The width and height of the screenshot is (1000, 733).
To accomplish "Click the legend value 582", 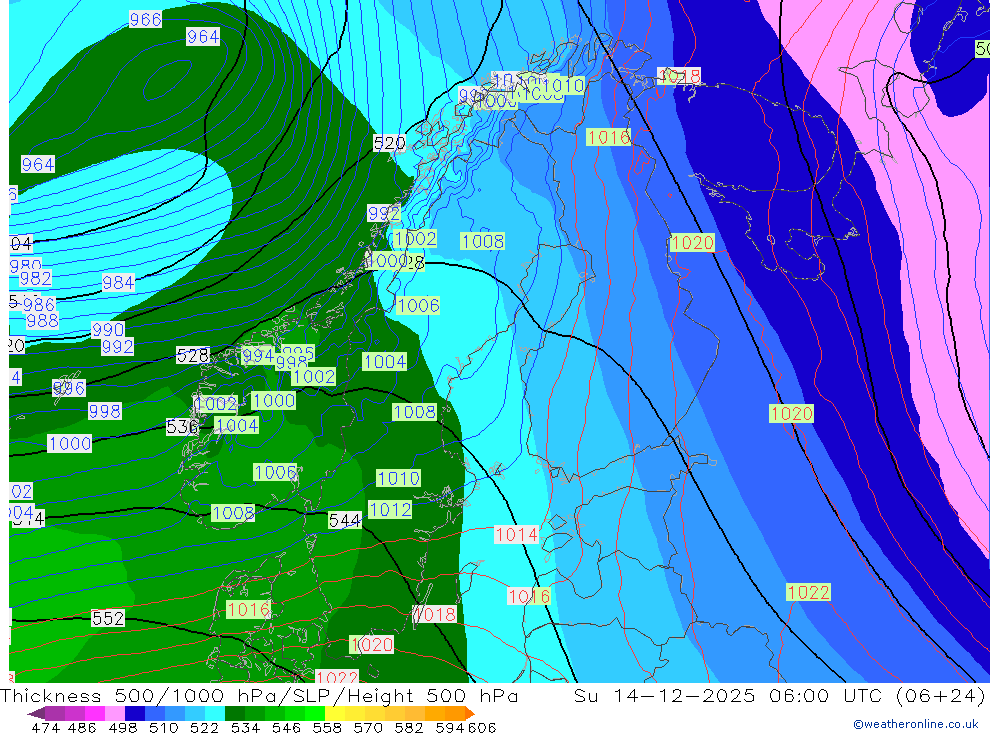I will tap(409, 727).
